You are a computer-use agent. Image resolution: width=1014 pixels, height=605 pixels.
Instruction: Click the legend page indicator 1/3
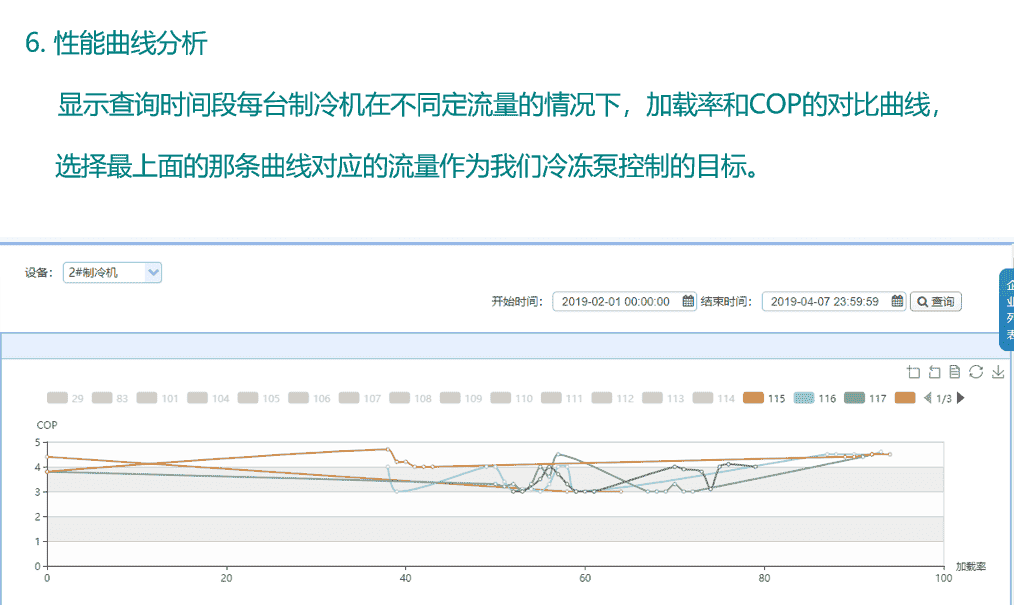(x=944, y=398)
